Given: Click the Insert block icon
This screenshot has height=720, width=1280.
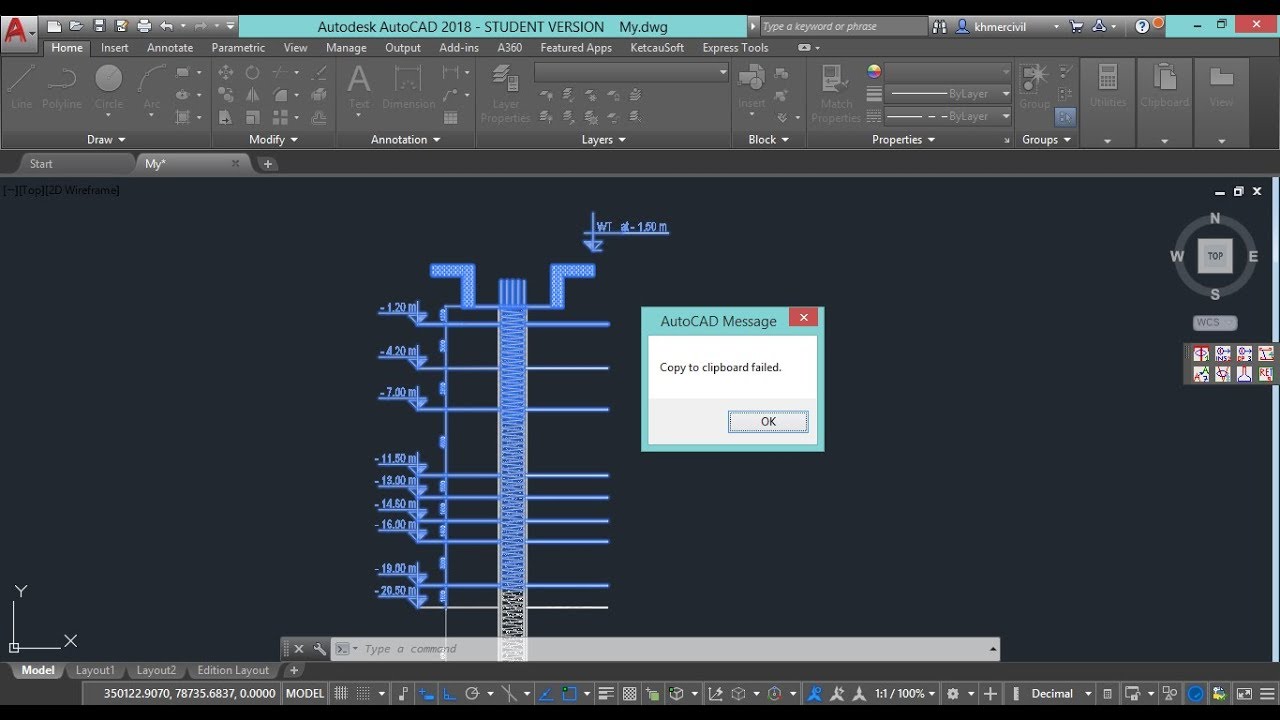Looking at the screenshot, I should 751,86.
